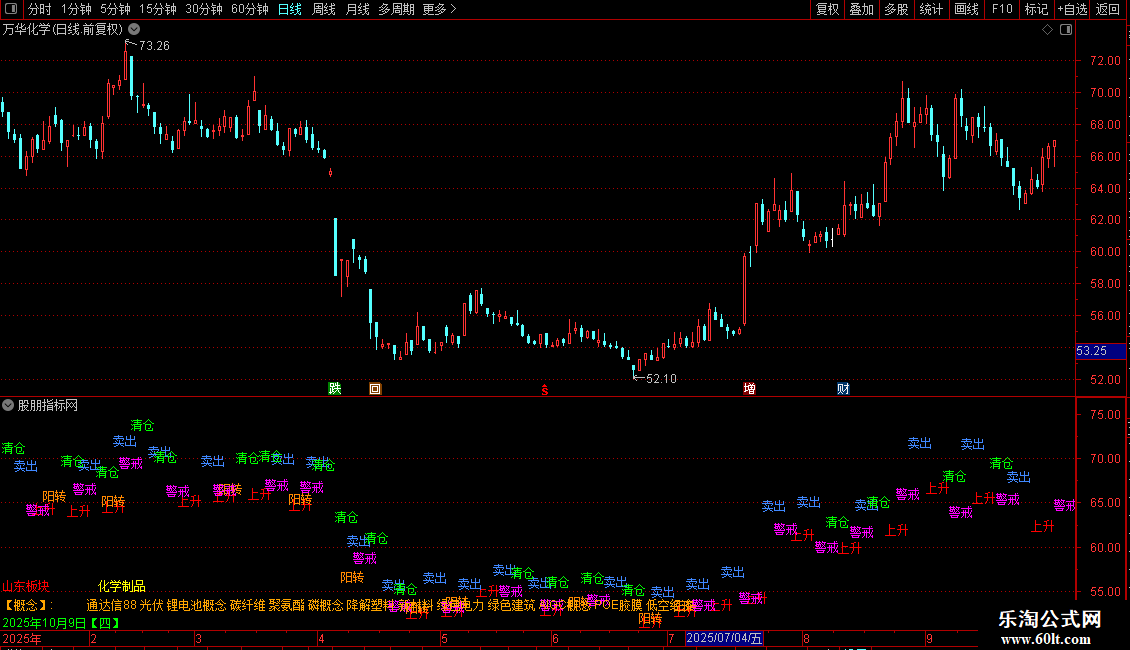Add stock with +自选 button
This screenshot has height=650, width=1130.
click(1072, 9)
